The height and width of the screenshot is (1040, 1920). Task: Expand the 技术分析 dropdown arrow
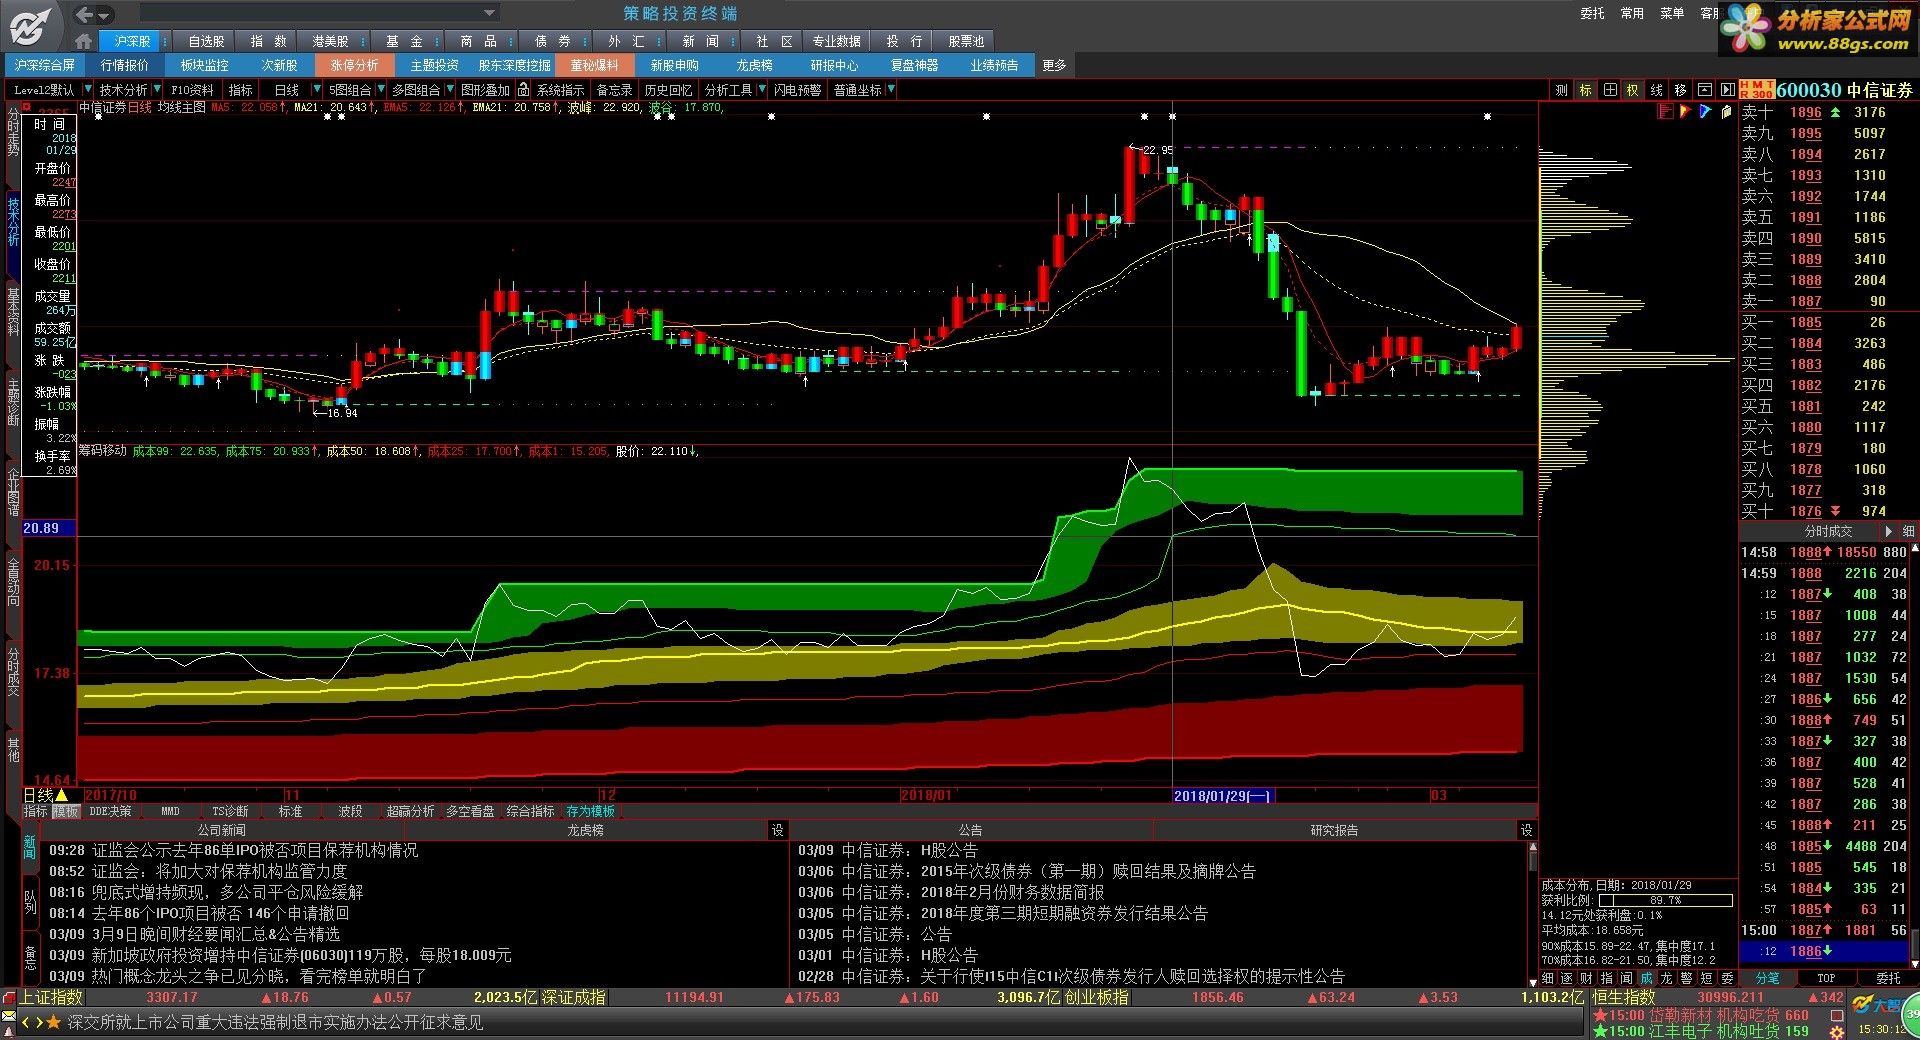[x=157, y=90]
